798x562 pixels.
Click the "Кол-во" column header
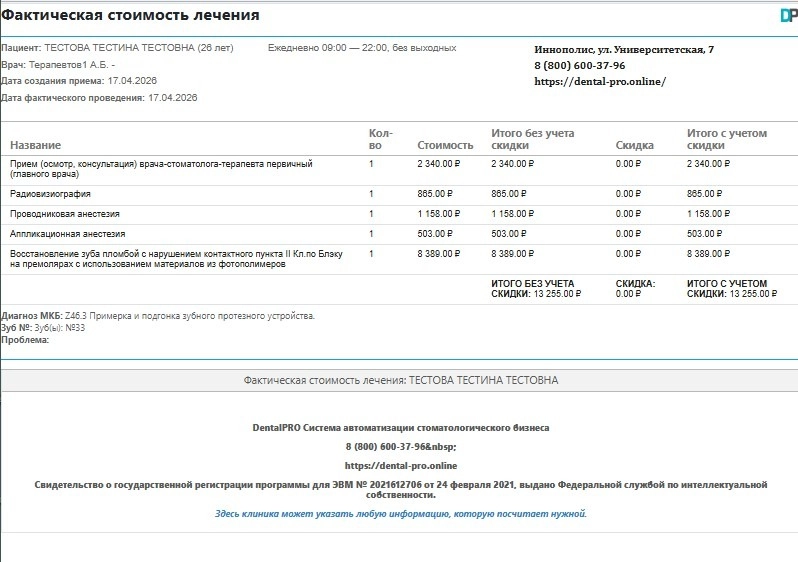(381, 139)
